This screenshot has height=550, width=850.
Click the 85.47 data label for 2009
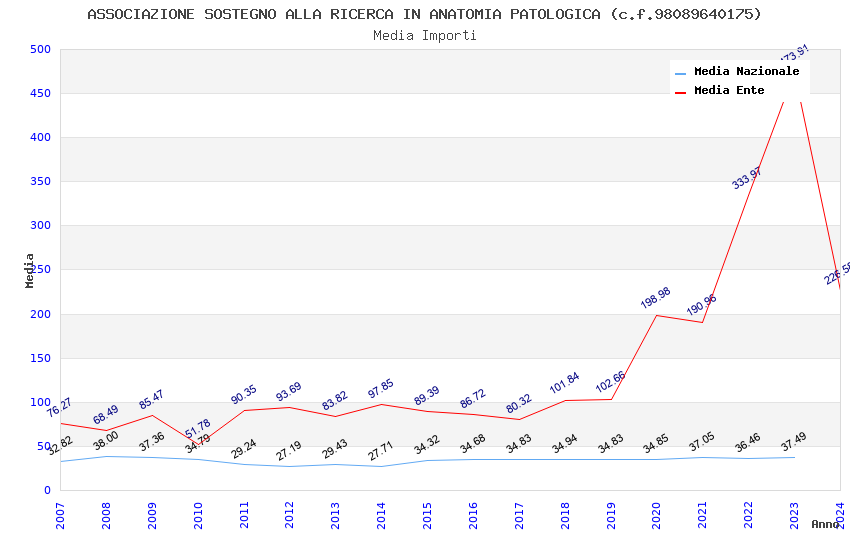tap(151, 399)
